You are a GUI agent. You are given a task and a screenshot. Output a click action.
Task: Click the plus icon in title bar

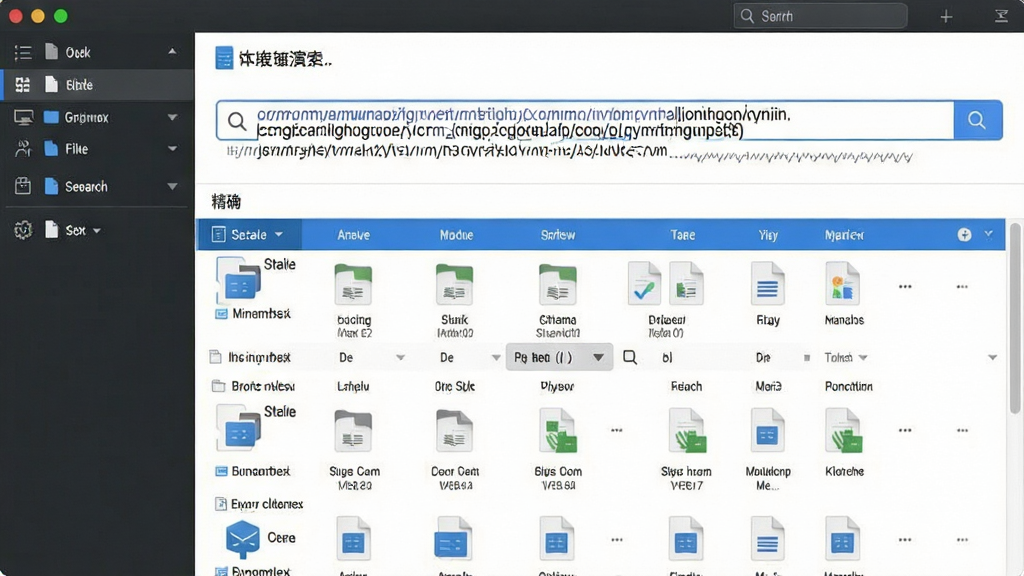(x=946, y=16)
